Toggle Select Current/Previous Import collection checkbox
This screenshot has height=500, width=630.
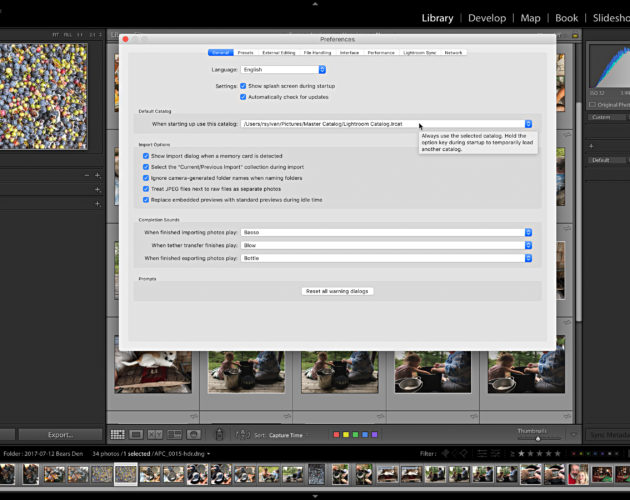click(x=146, y=167)
